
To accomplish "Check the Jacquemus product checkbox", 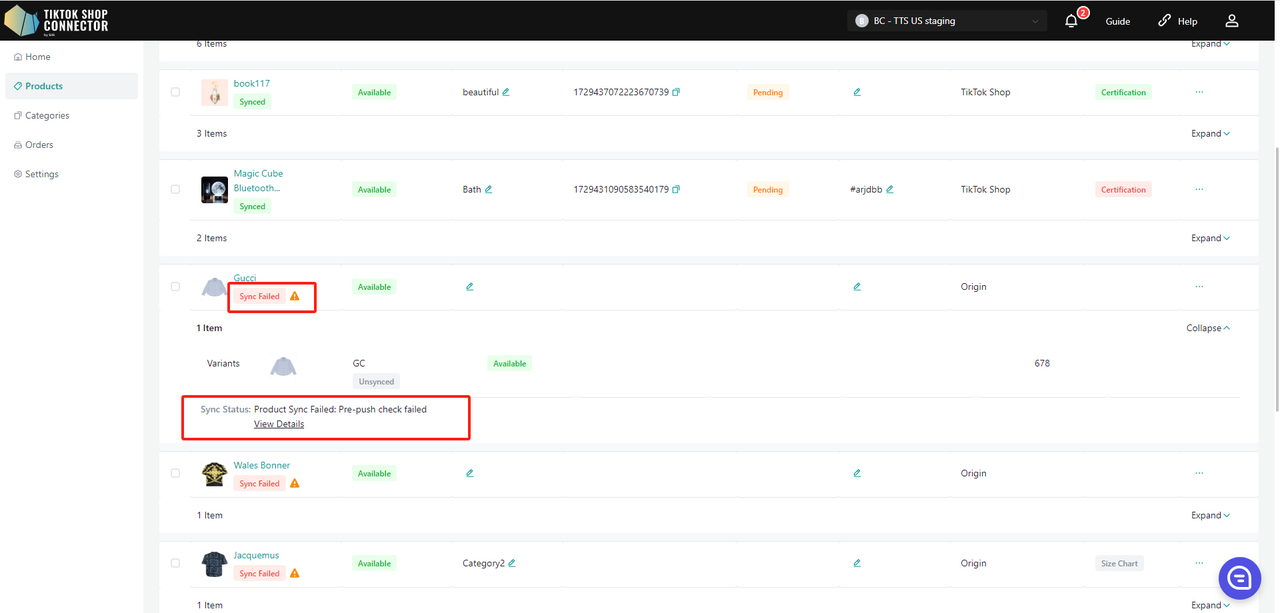I will (175, 563).
